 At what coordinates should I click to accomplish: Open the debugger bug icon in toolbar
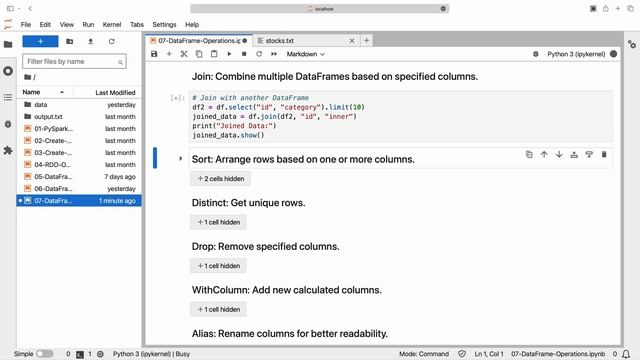[x=536, y=54]
